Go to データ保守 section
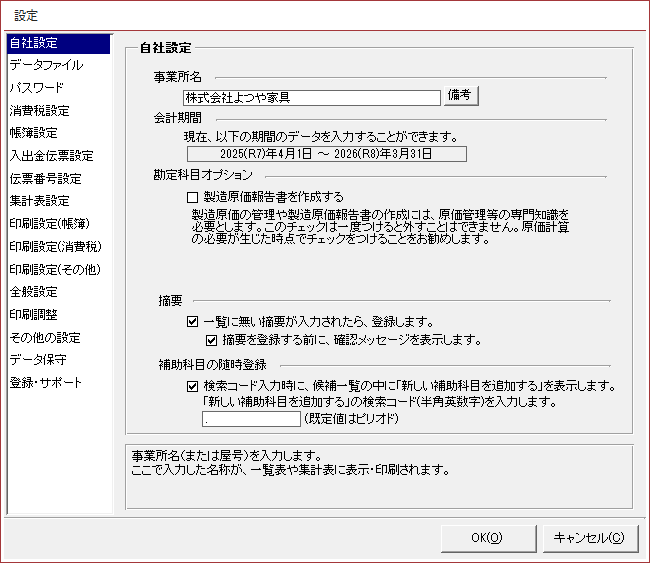Screen dimensions: 650x563 [39, 360]
